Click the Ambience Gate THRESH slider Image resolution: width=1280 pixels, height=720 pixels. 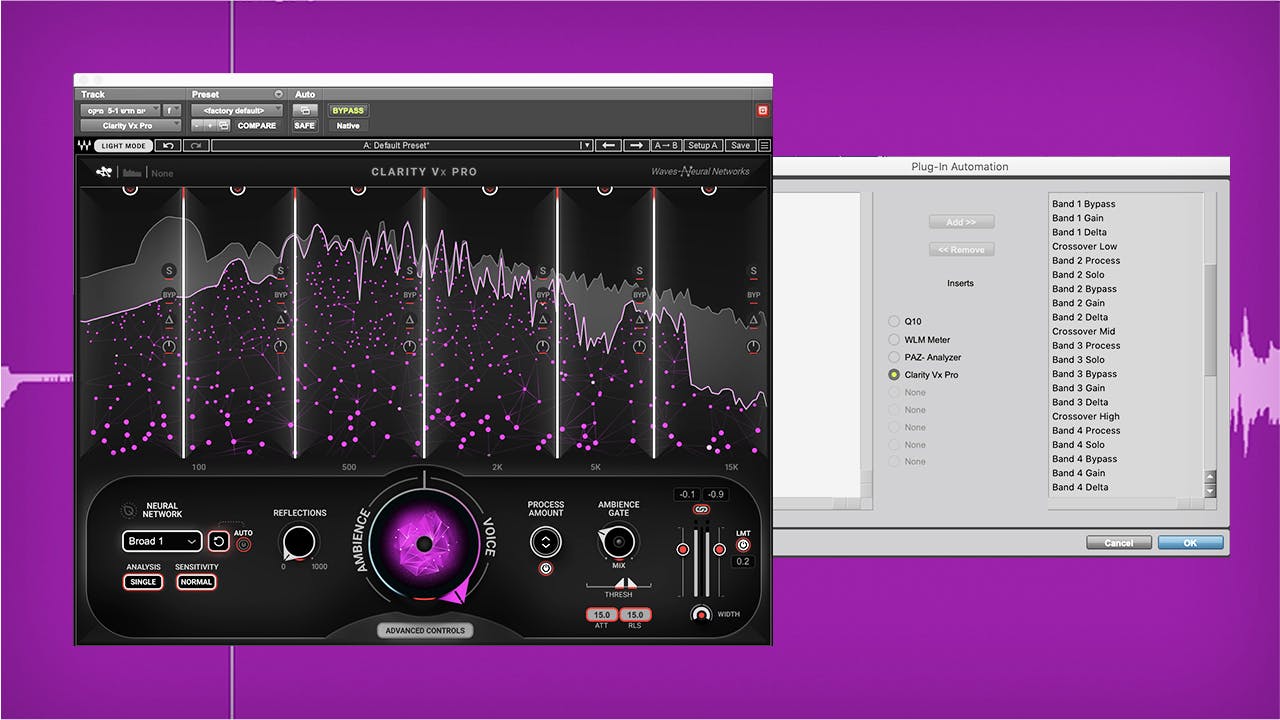click(x=618, y=584)
